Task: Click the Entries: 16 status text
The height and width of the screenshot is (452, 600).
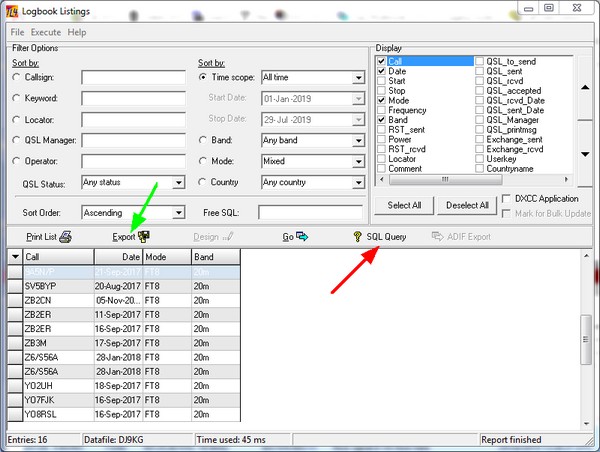Action: click(27, 440)
